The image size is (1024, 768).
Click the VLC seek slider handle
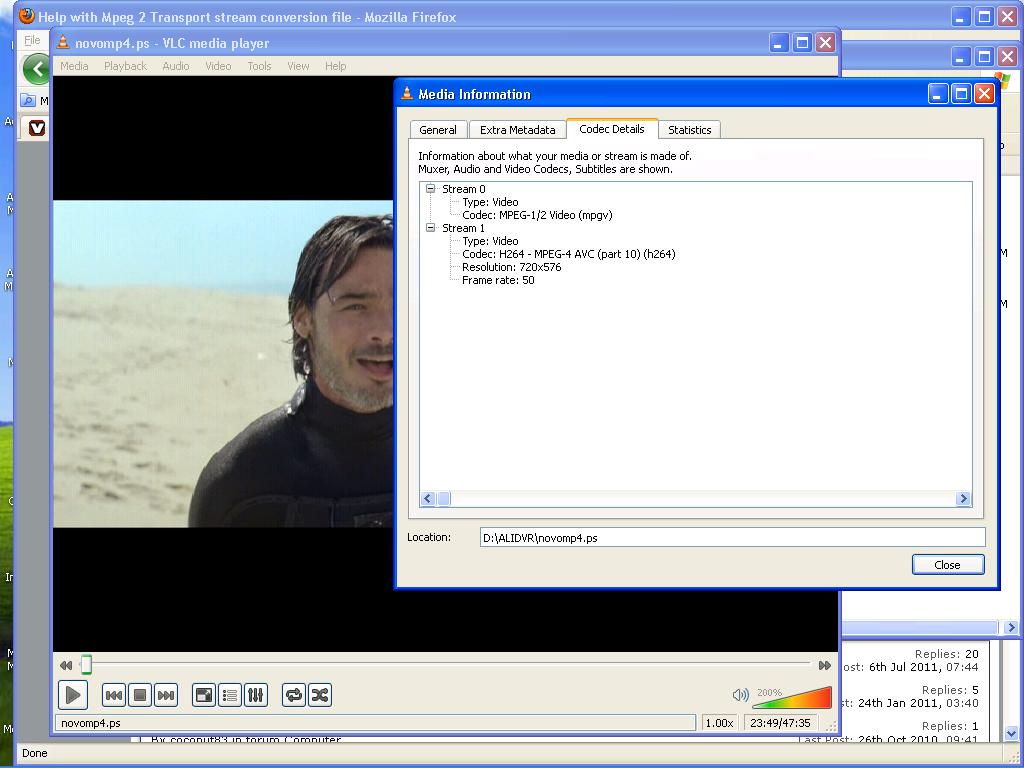click(x=86, y=665)
